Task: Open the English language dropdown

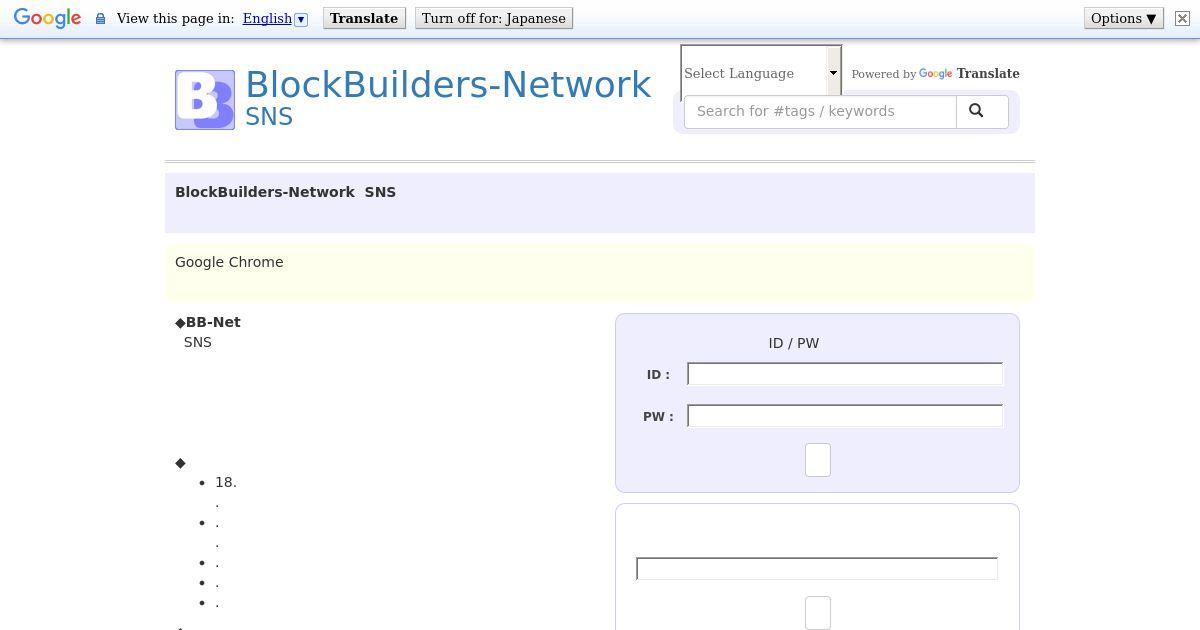Action: tap(275, 19)
